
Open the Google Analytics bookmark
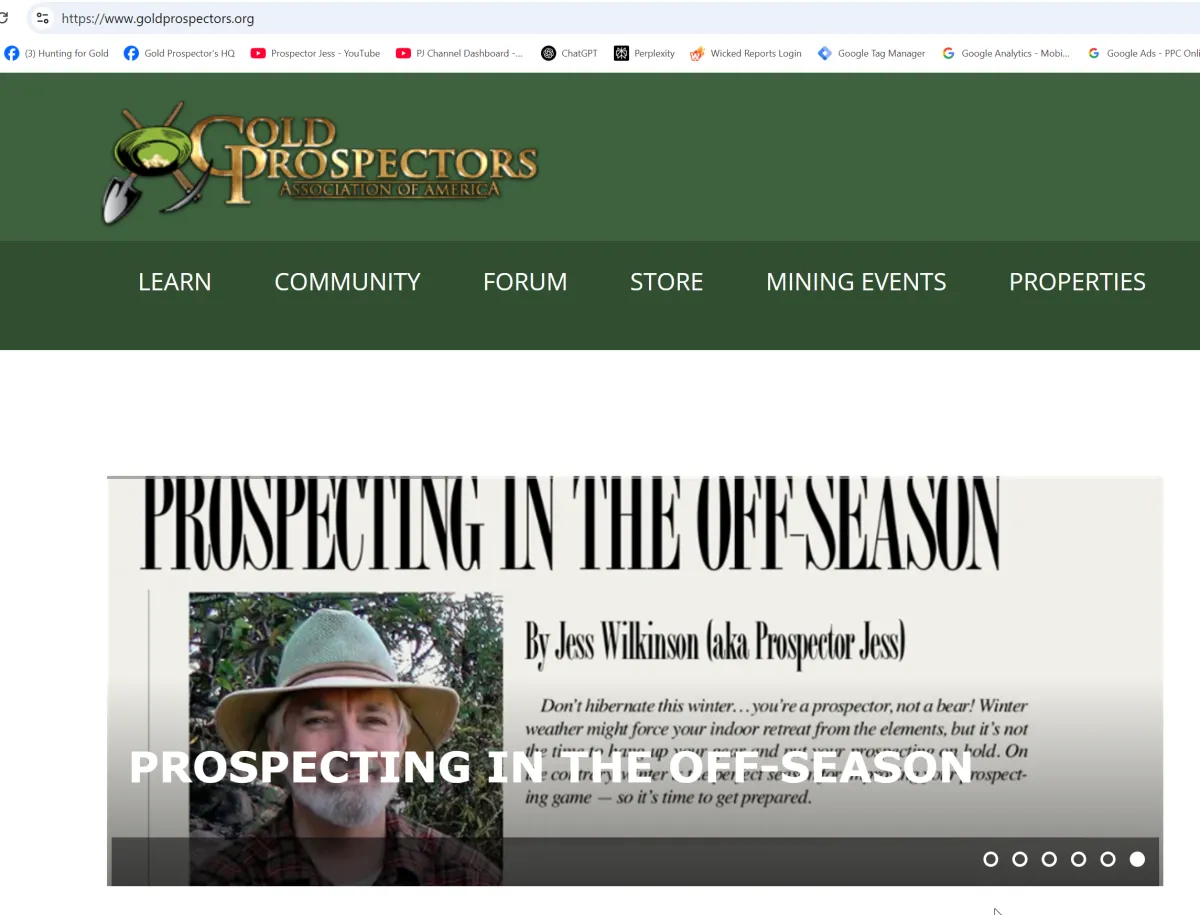[1006, 53]
